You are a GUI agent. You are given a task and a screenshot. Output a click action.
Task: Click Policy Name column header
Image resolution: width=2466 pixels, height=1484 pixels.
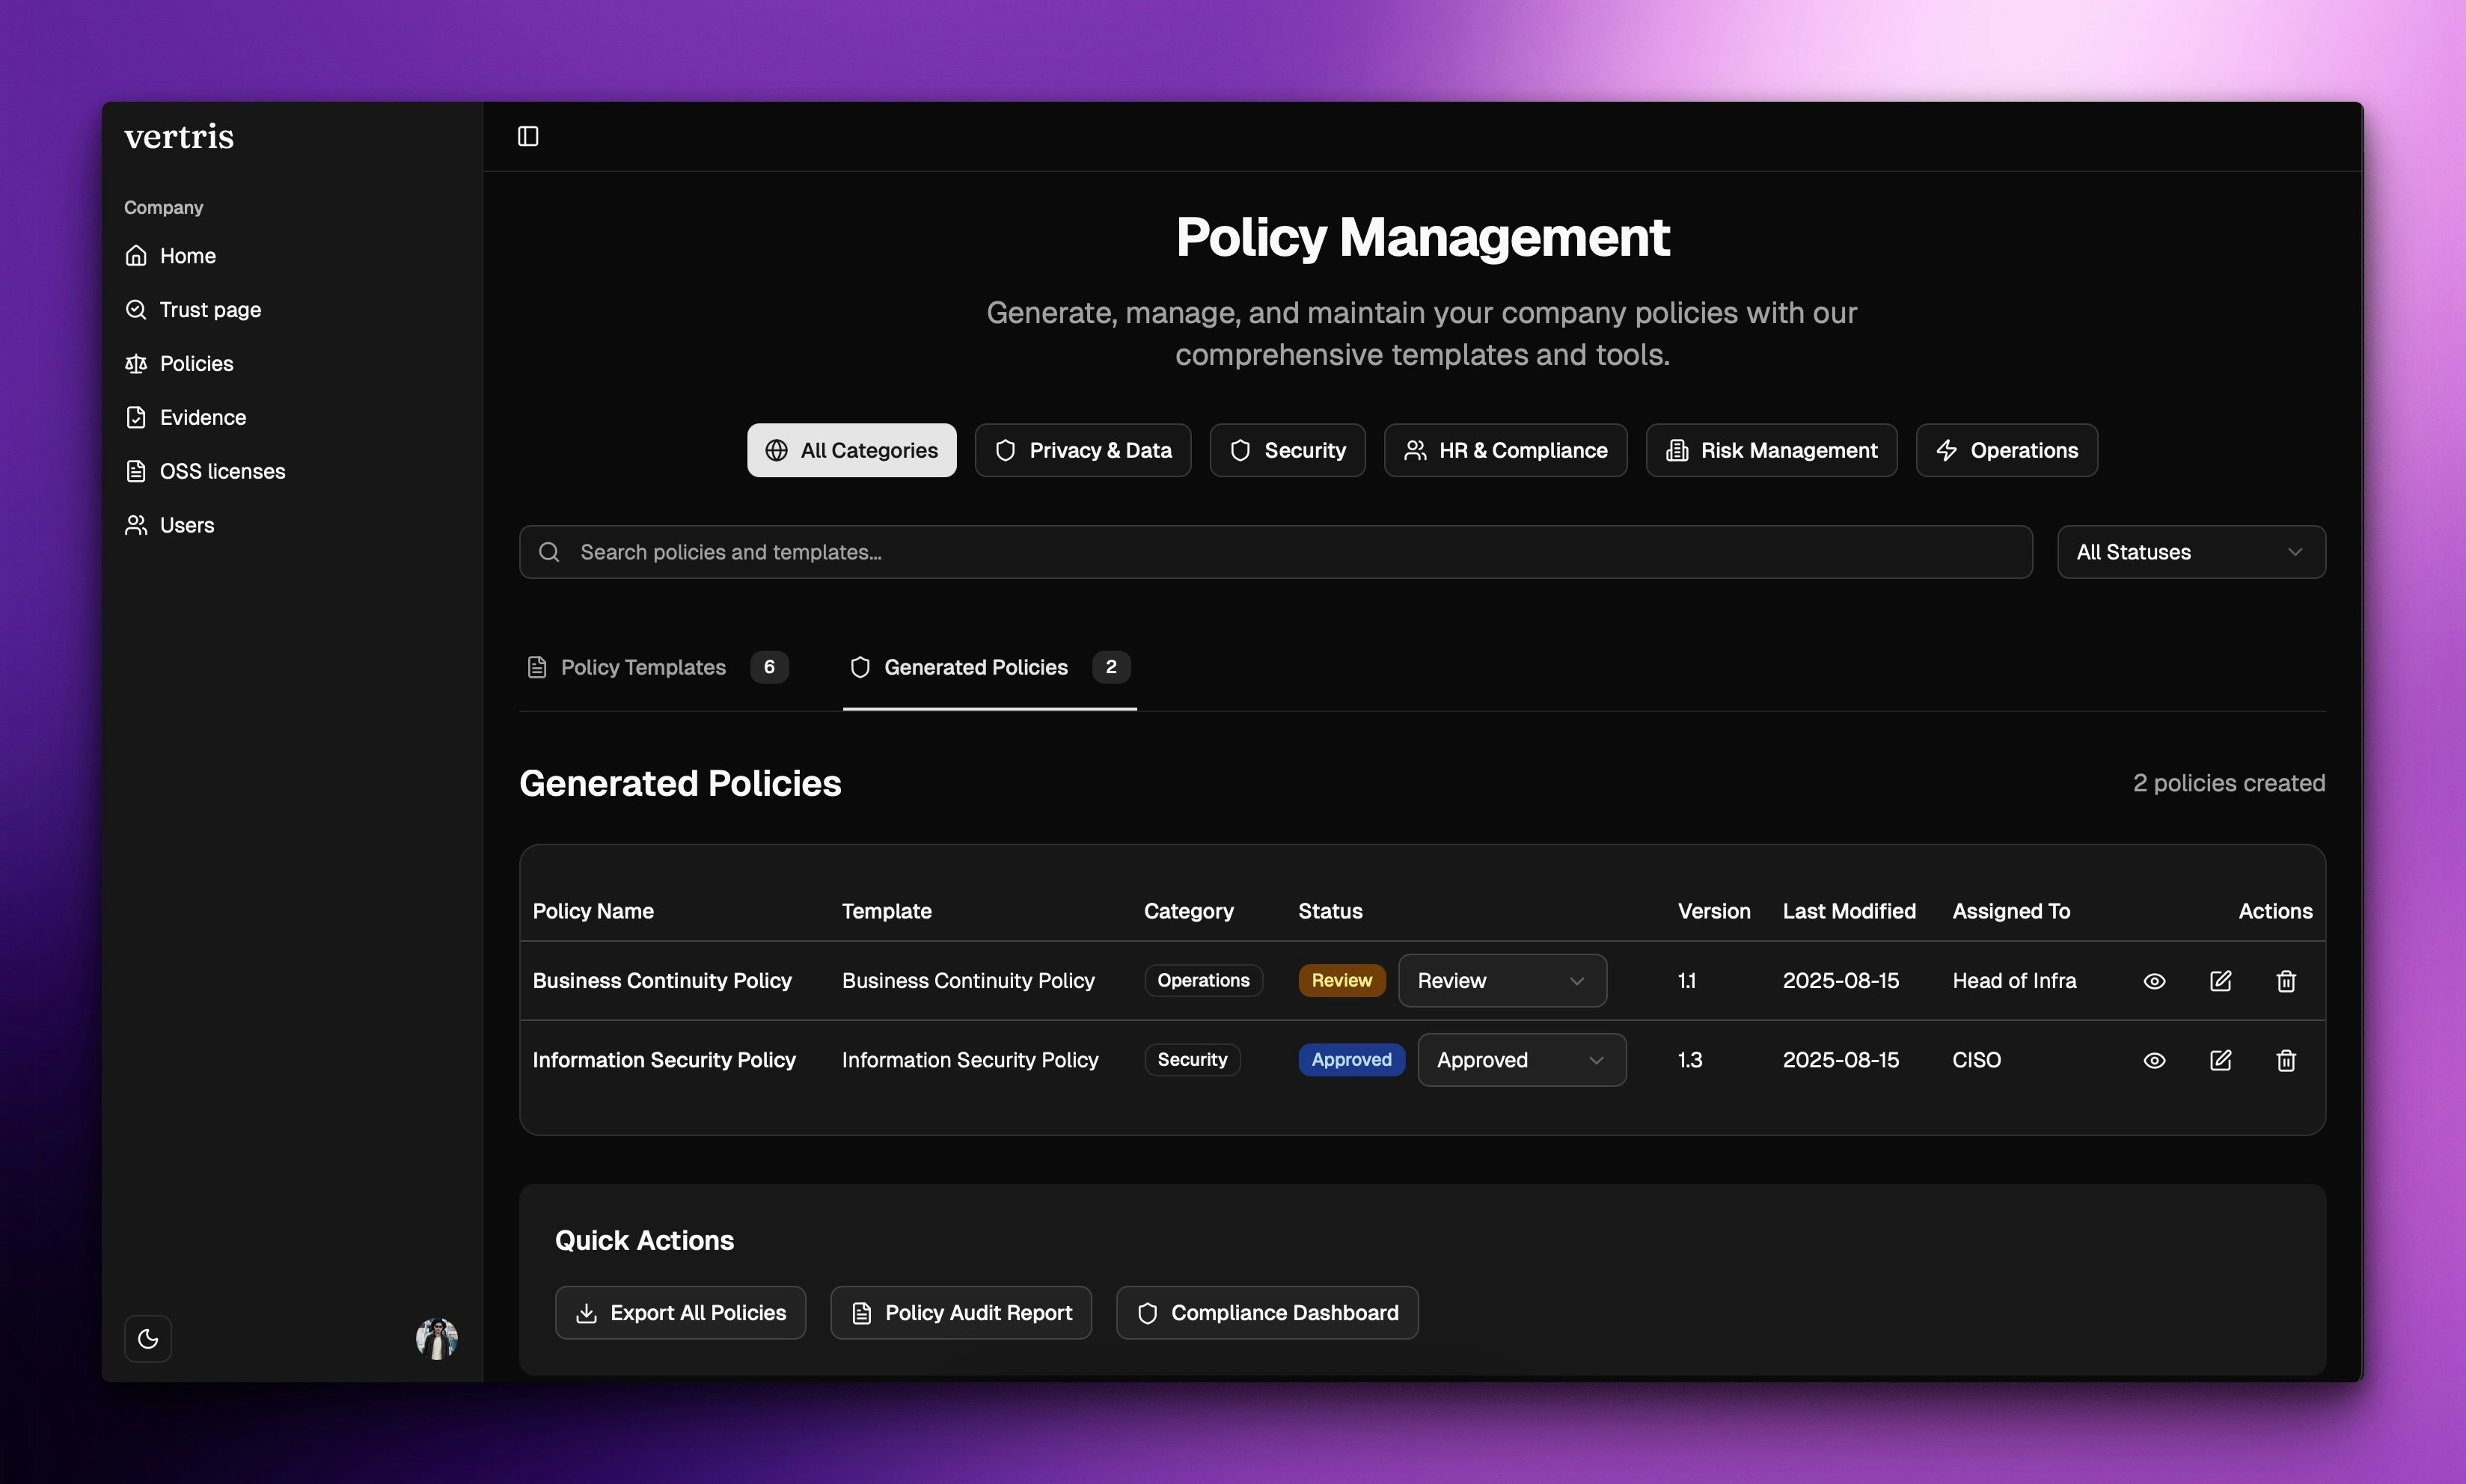593,912
